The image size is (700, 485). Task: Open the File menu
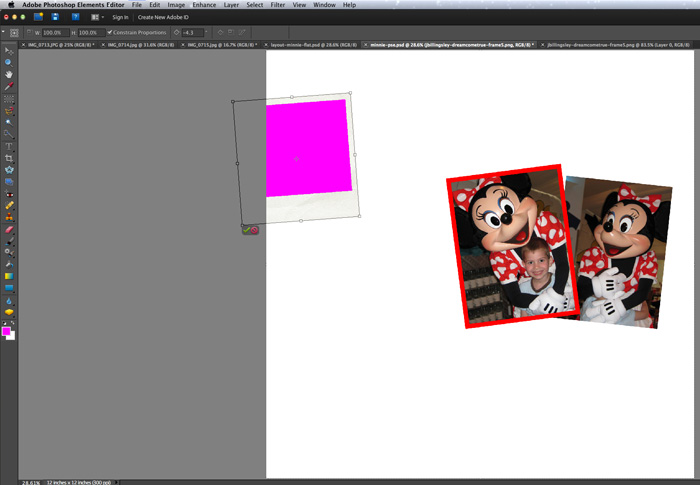[137, 4]
